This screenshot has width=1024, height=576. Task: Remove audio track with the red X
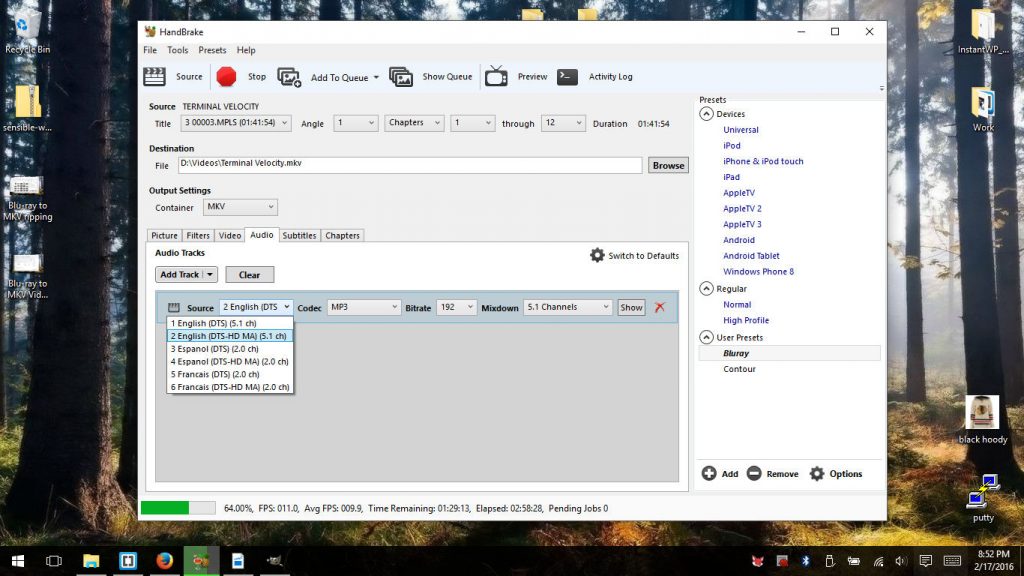pyautogui.click(x=660, y=307)
